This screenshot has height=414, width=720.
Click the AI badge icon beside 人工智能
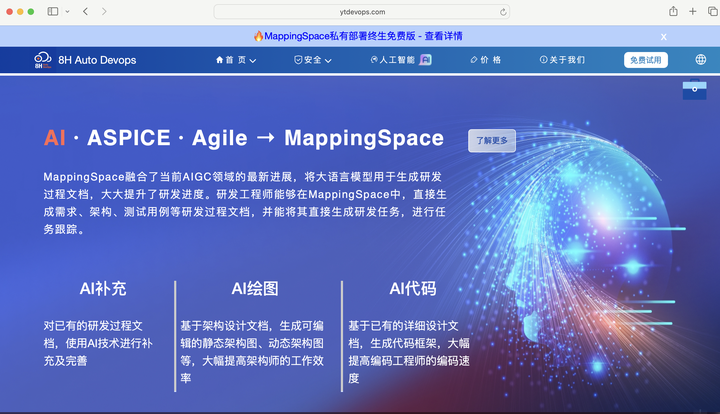pos(426,60)
